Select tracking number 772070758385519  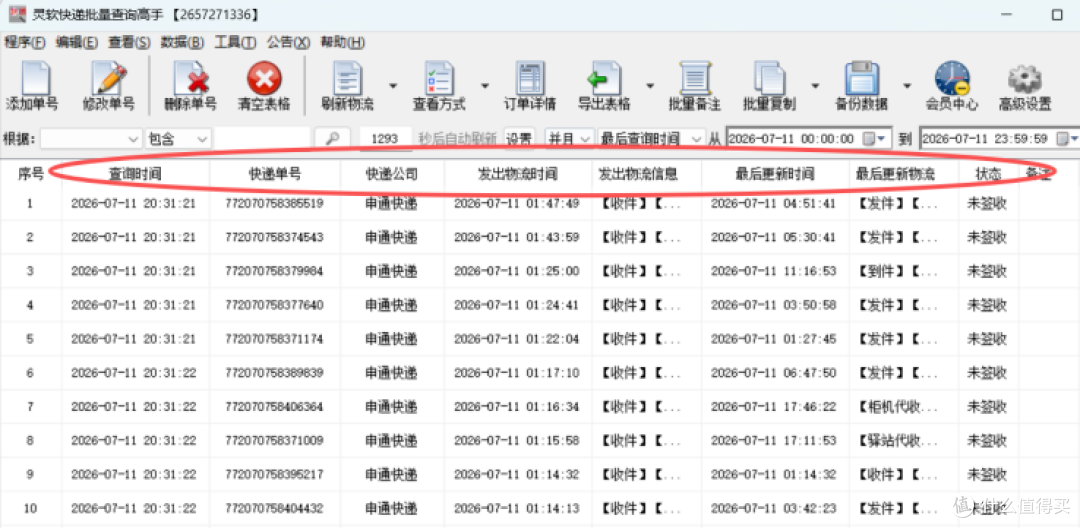point(274,204)
